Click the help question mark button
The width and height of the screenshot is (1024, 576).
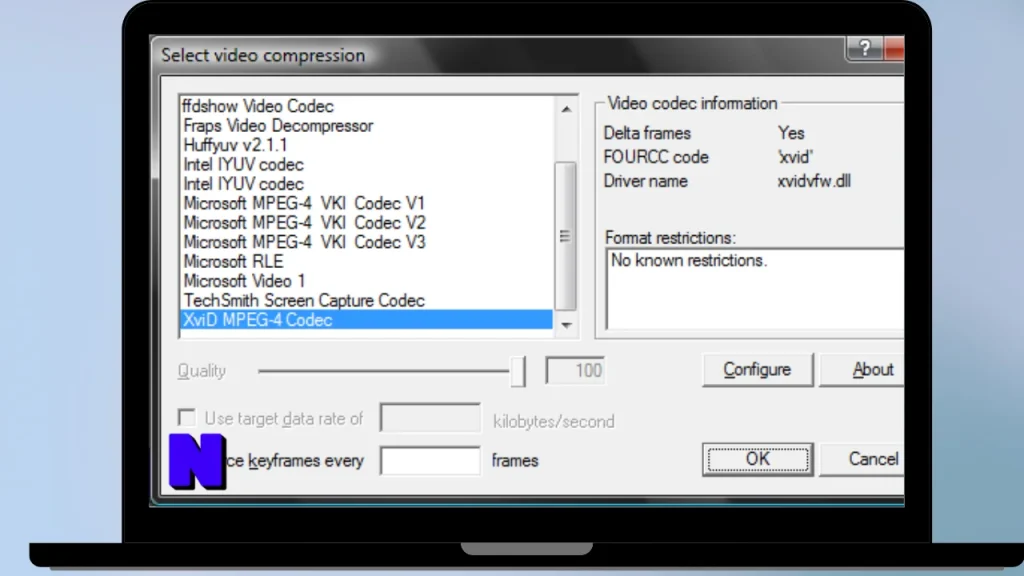(x=865, y=48)
